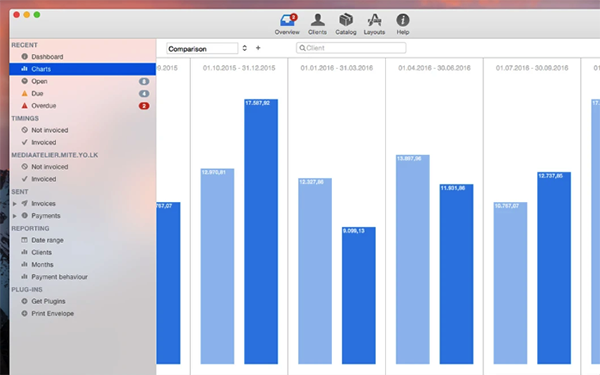600x375 pixels.
Task: Click the RECENT section header
Action: 24,45
